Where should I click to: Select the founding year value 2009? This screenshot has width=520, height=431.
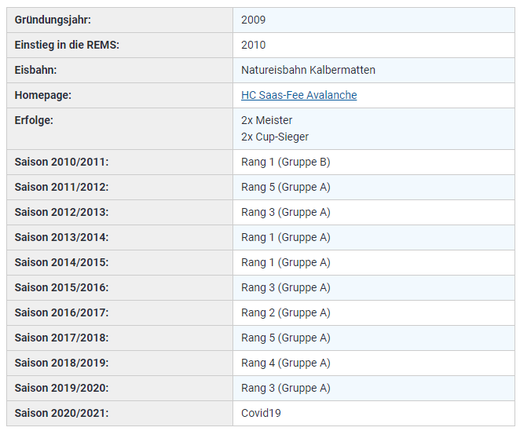pos(253,20)
